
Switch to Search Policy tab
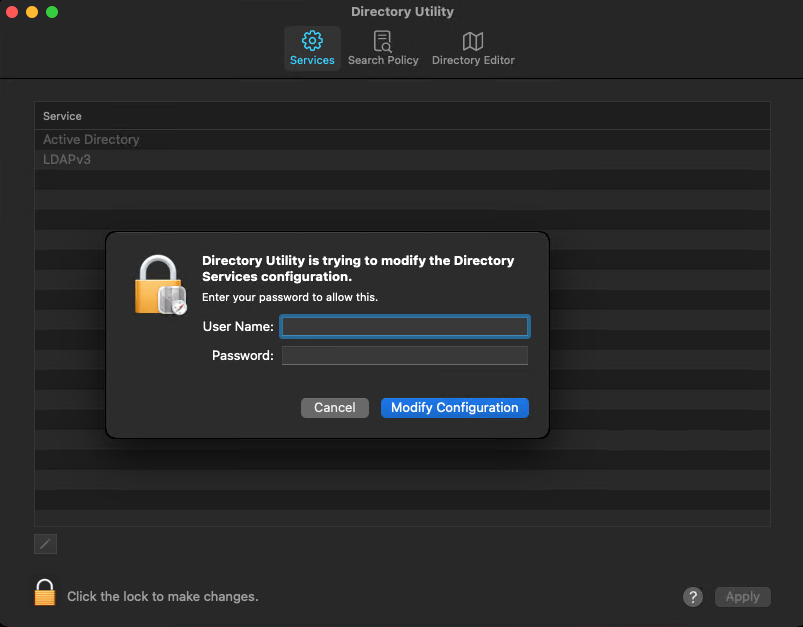point(383,48)
